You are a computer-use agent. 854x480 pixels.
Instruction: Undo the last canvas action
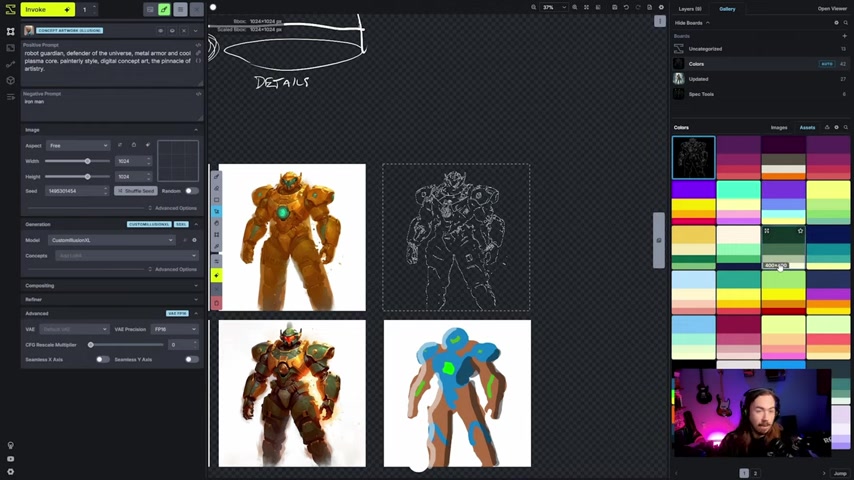point(626,8)
